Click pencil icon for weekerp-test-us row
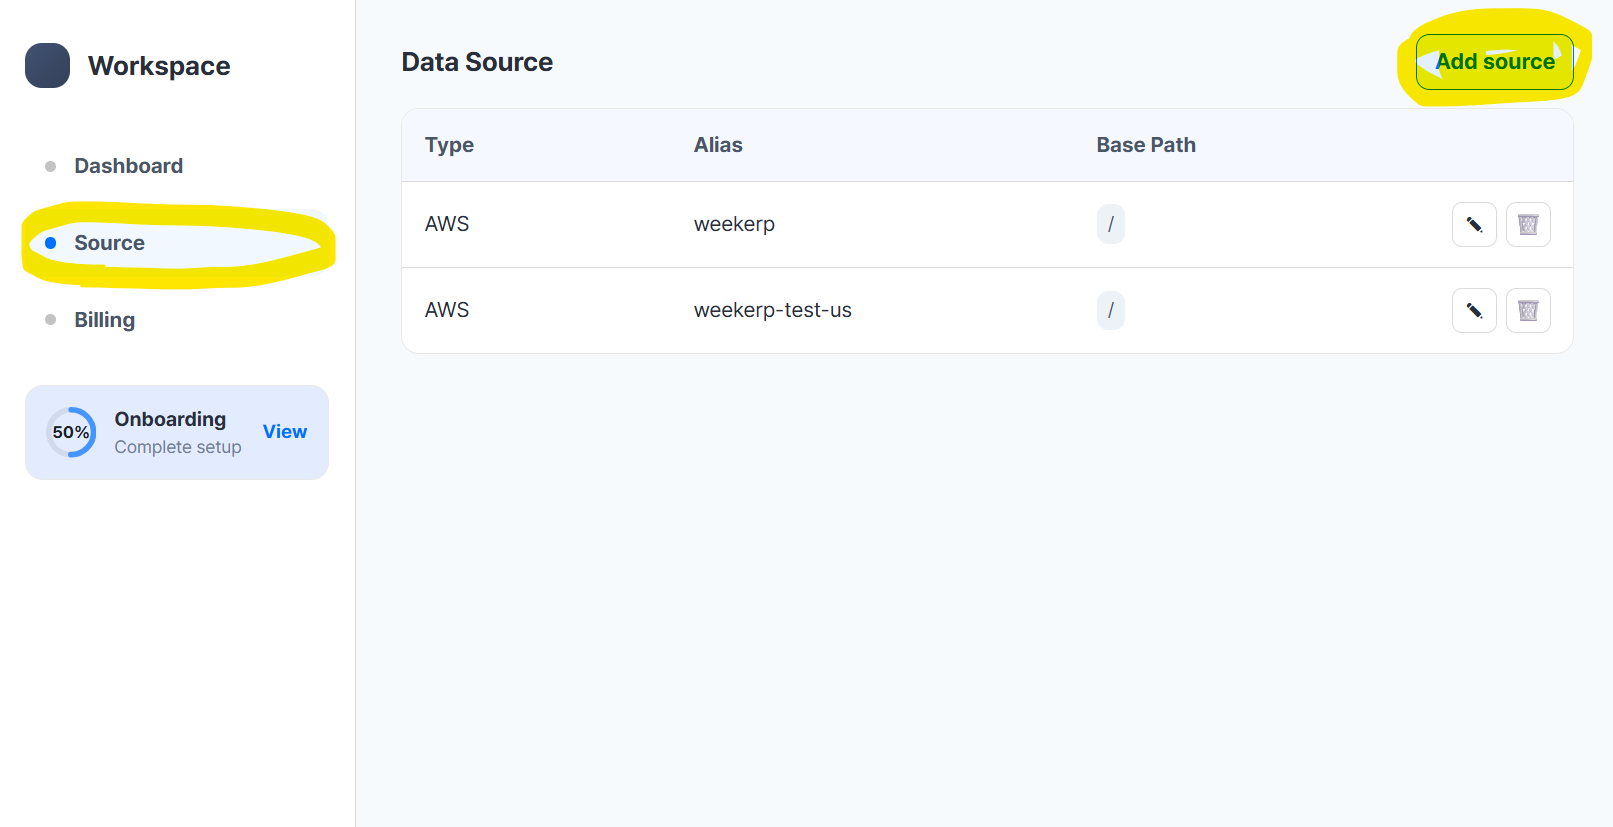1613x827 pixels. pos(1474,311)
